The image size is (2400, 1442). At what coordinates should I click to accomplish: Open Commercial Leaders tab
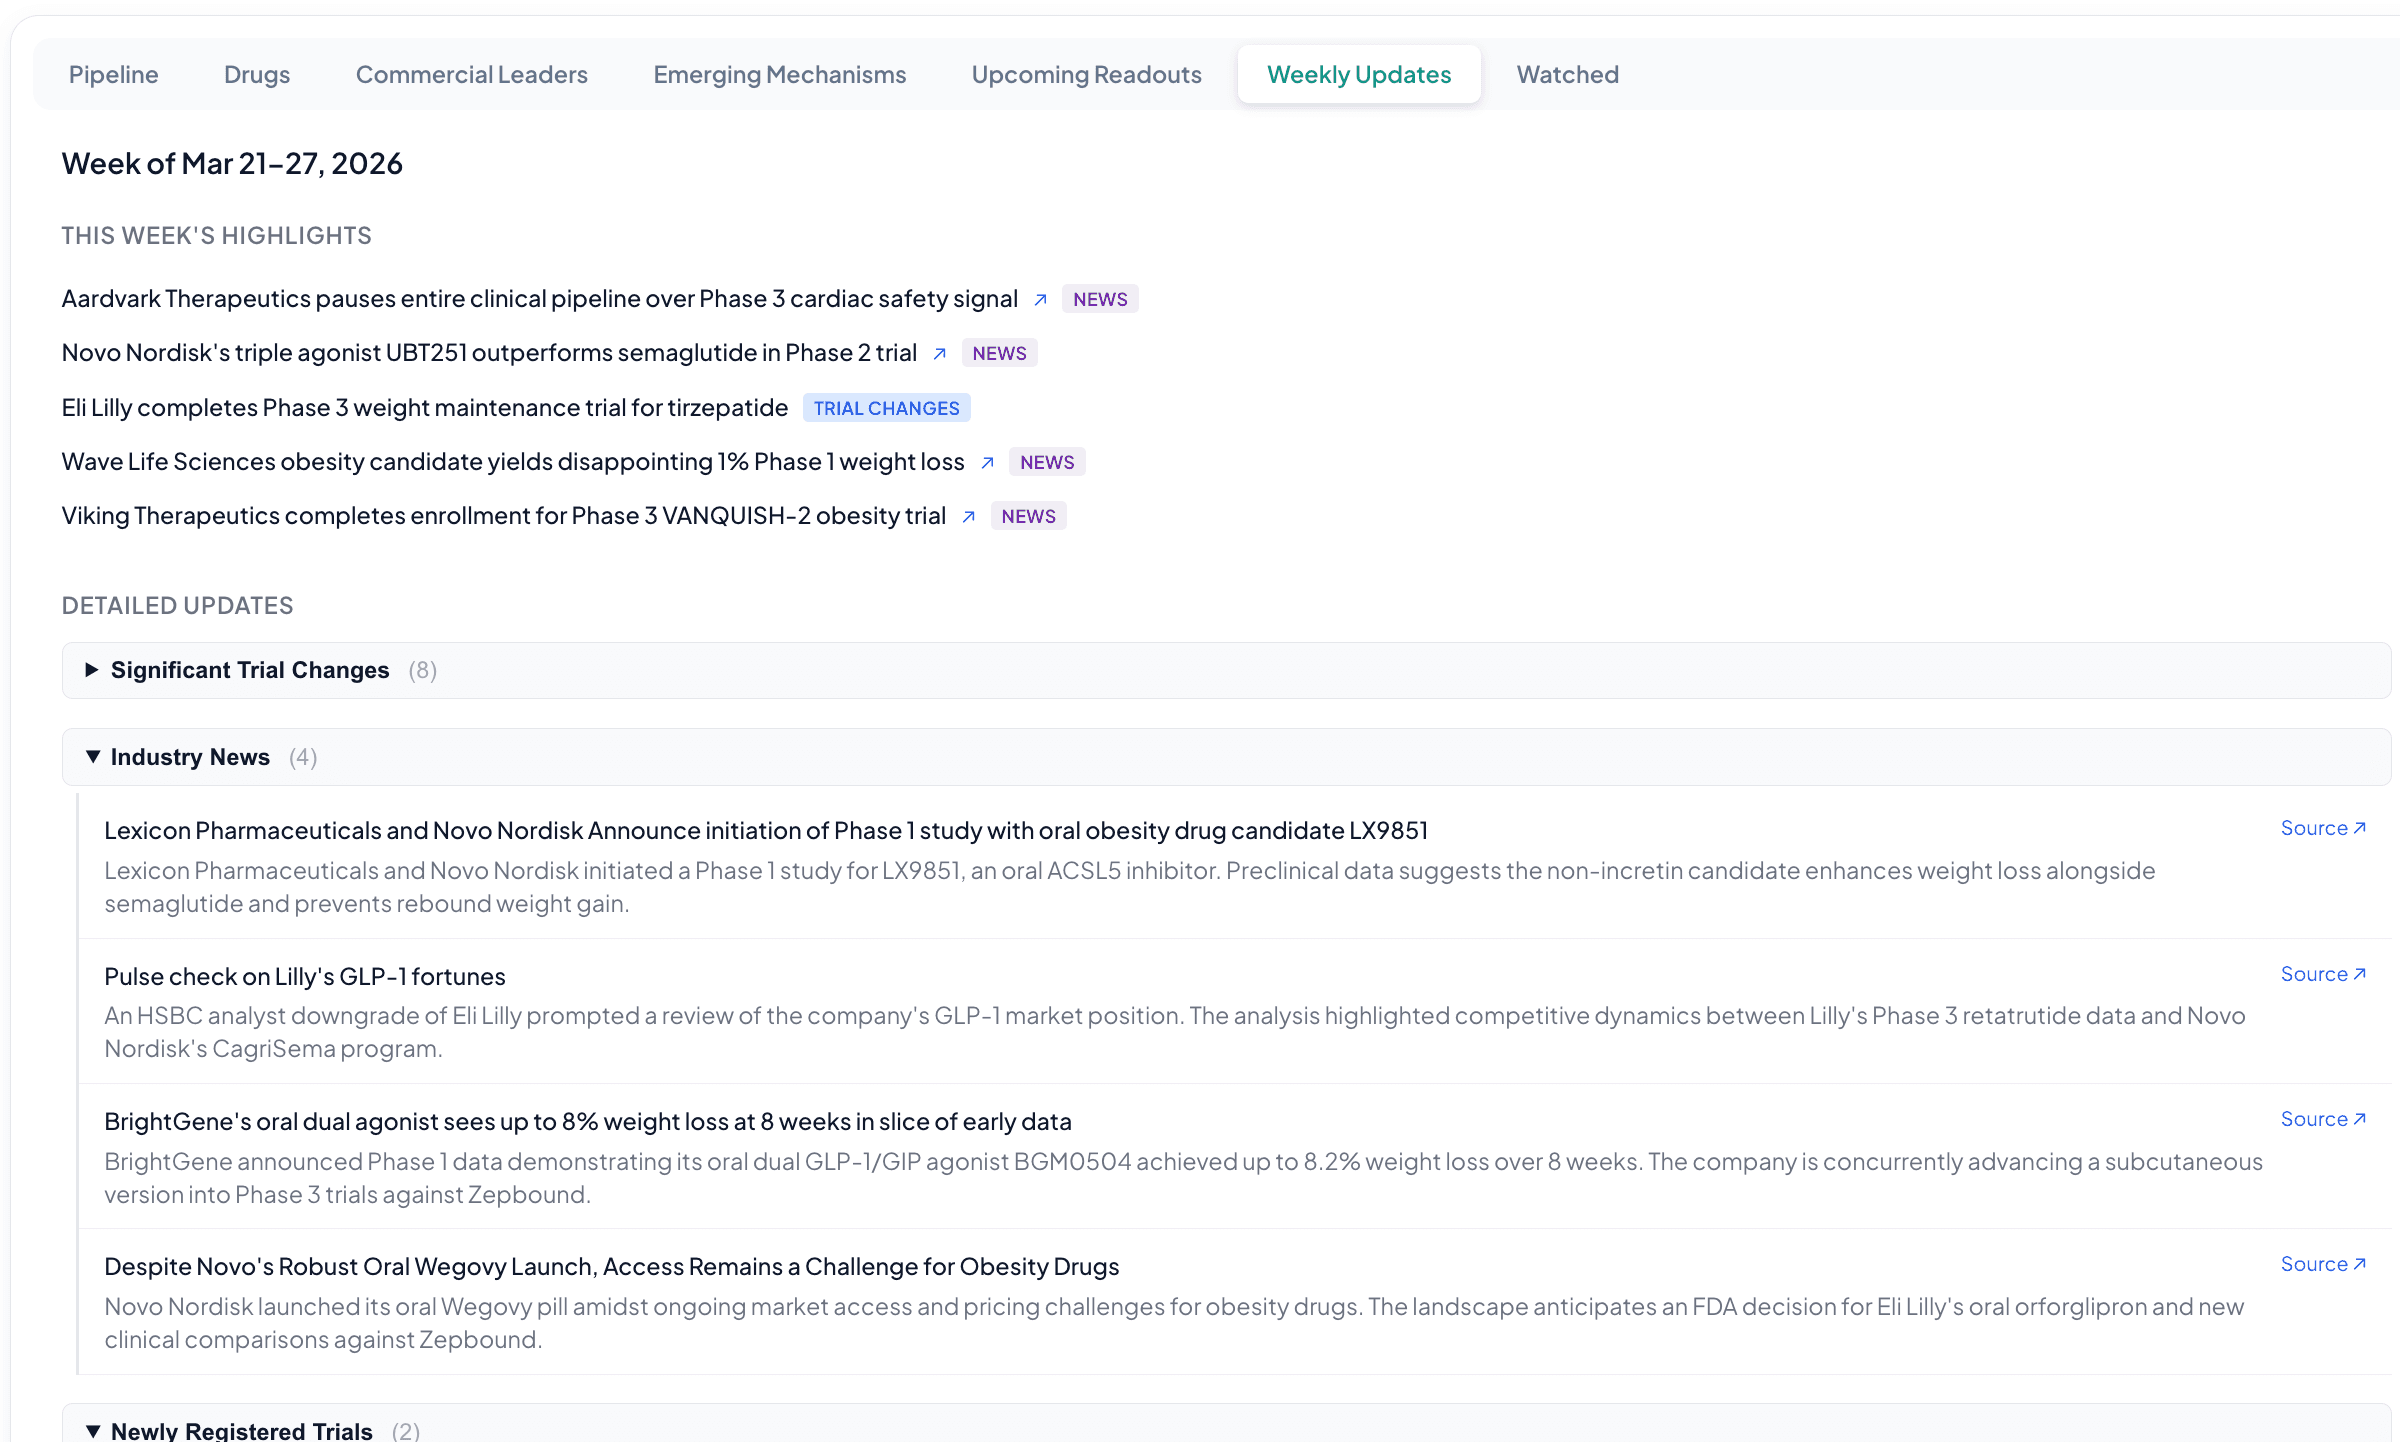coord(472,75)
